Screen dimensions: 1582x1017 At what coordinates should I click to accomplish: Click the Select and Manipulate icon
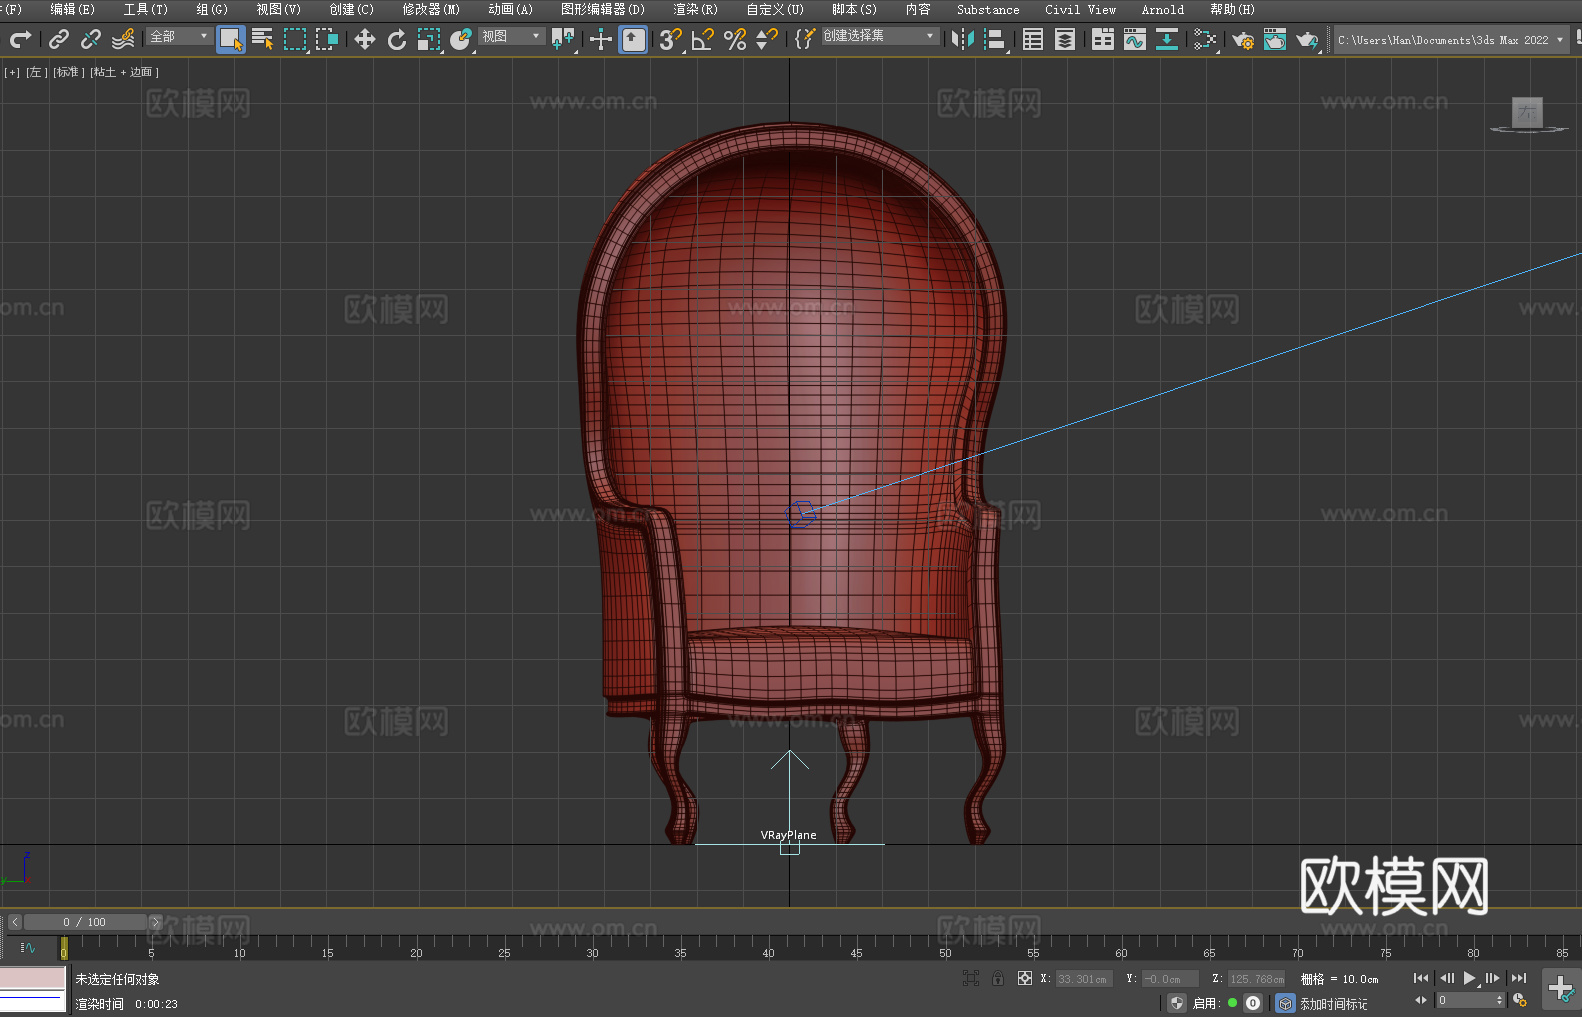click(601, 39)
